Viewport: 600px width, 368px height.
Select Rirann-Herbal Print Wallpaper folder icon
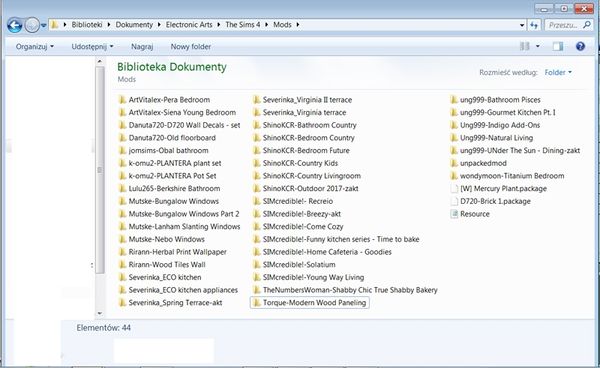[122, 252]
